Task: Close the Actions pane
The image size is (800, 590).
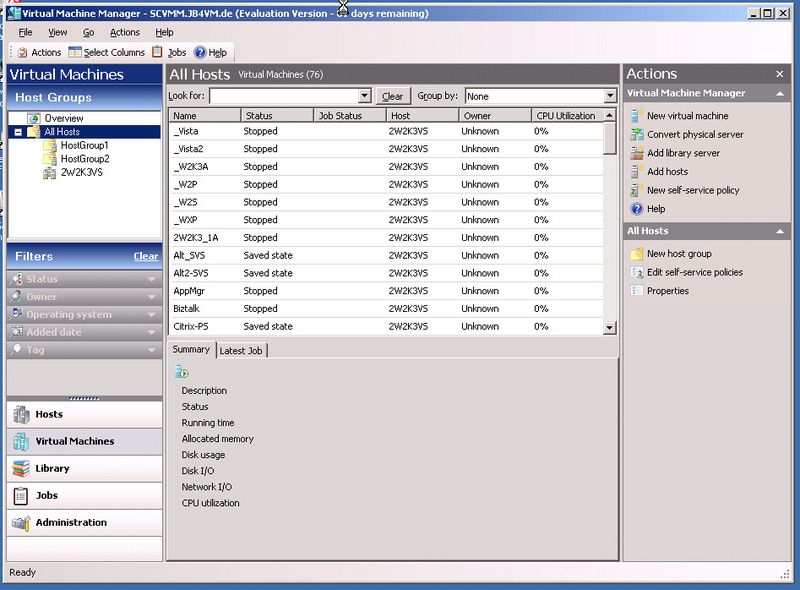Action: pos(780,75)
